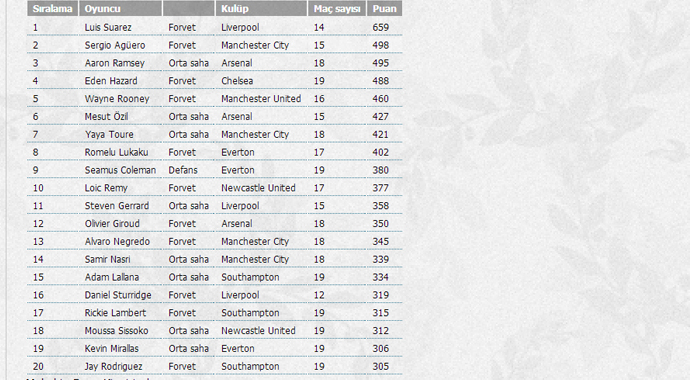Click the Sıralama column header
690x380 pixels.
pos(52,8)
